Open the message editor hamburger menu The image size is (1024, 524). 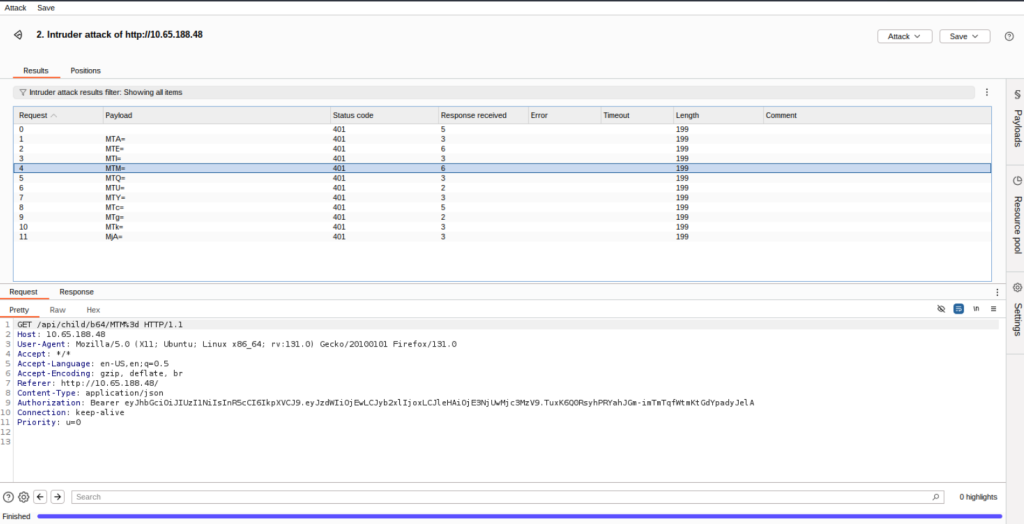(x=993, y=310)
